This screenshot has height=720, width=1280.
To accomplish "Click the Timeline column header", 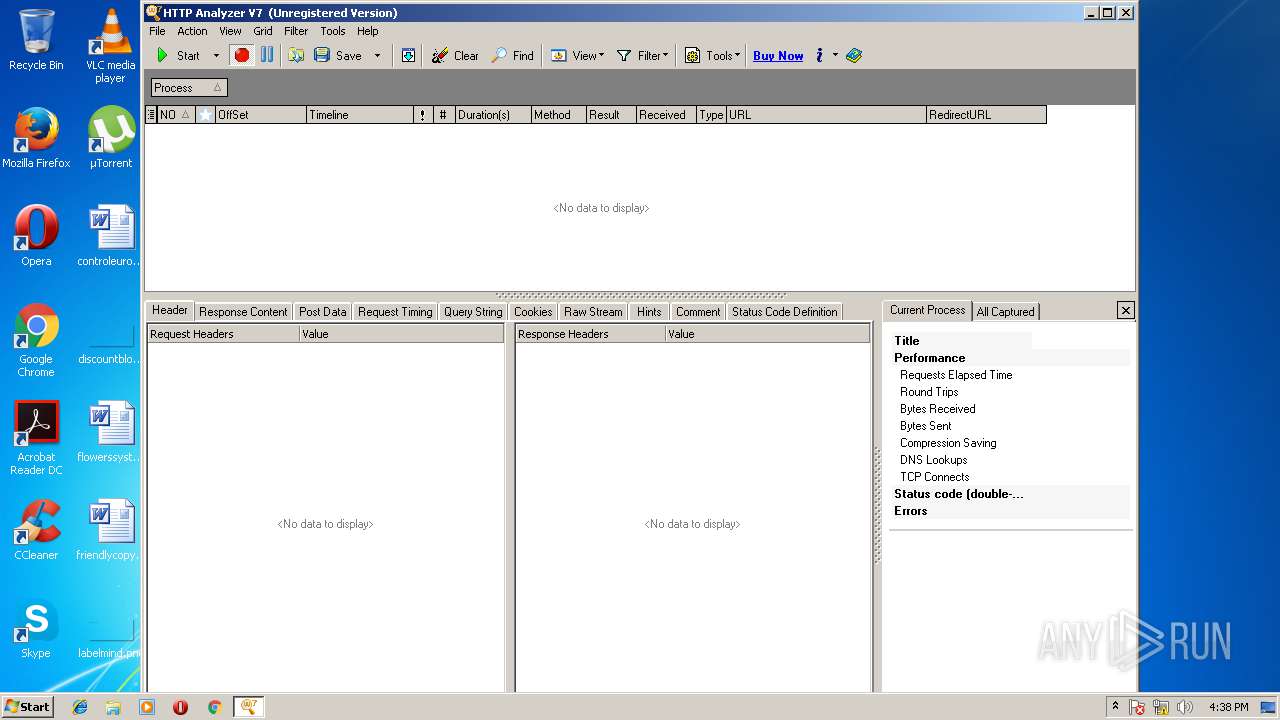I will coord(359,115).
